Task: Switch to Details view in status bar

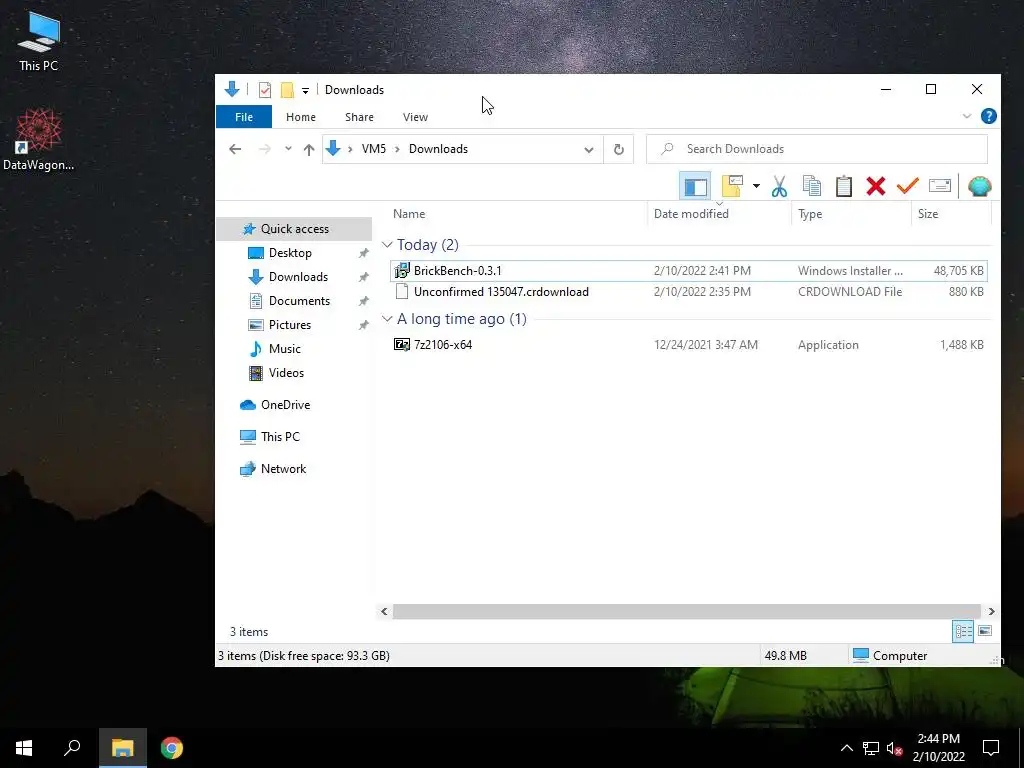Action: (x=963, y=632)
